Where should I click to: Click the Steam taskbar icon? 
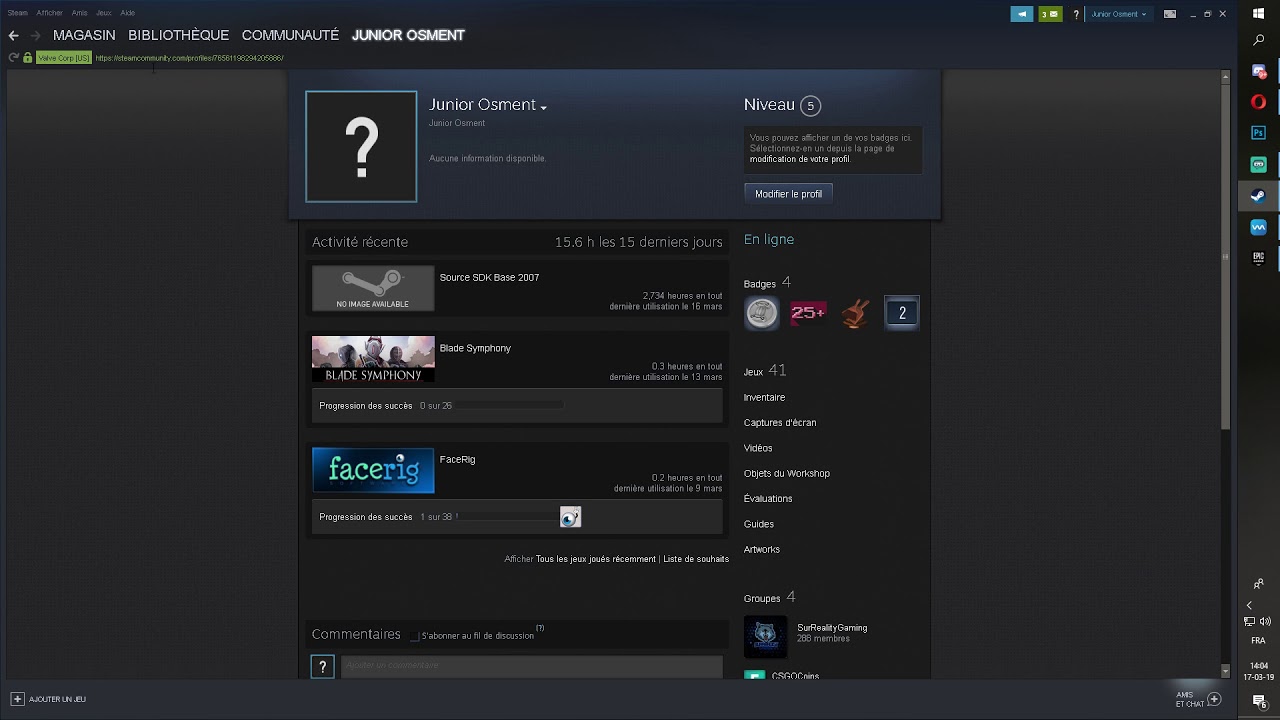1259,196
